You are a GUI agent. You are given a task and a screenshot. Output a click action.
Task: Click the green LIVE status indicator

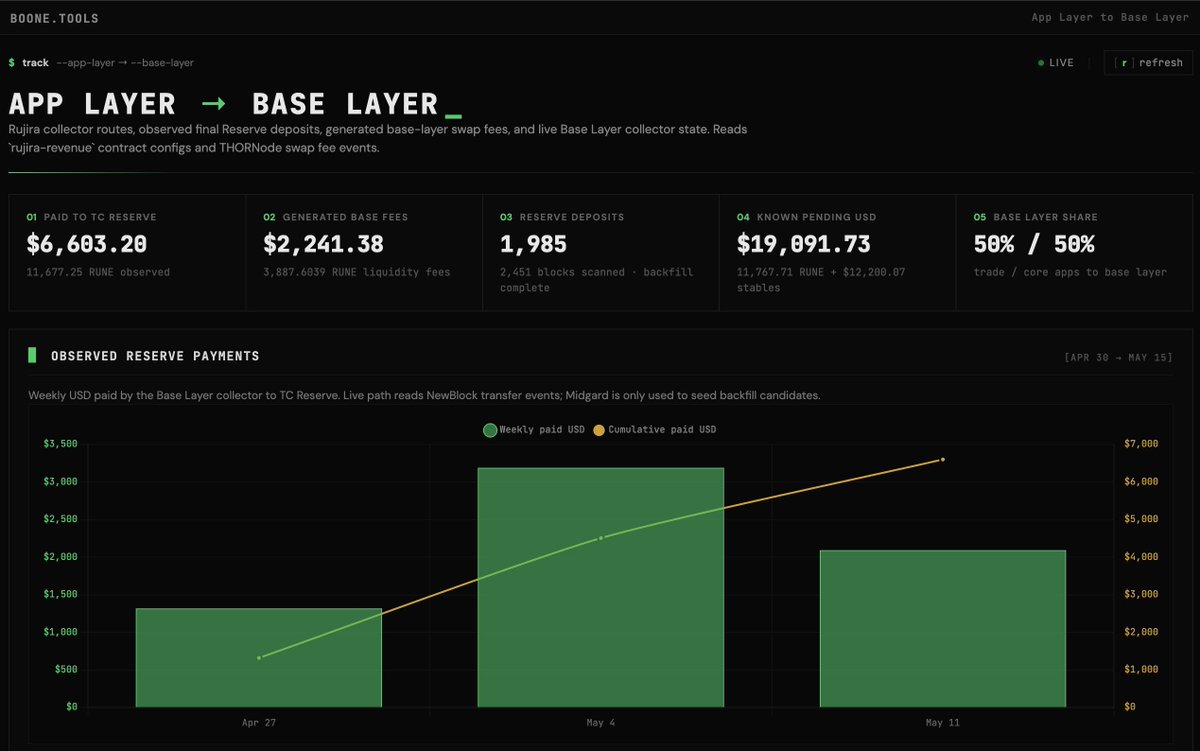[1056, 63]
